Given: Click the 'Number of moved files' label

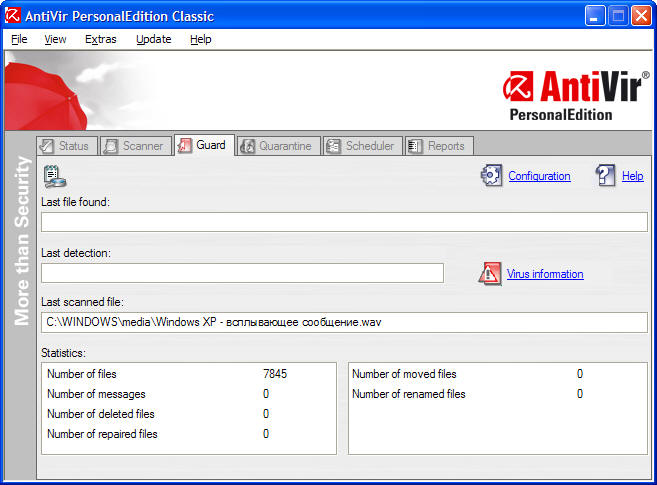Looking at the screenshot, I should [404, 374].
